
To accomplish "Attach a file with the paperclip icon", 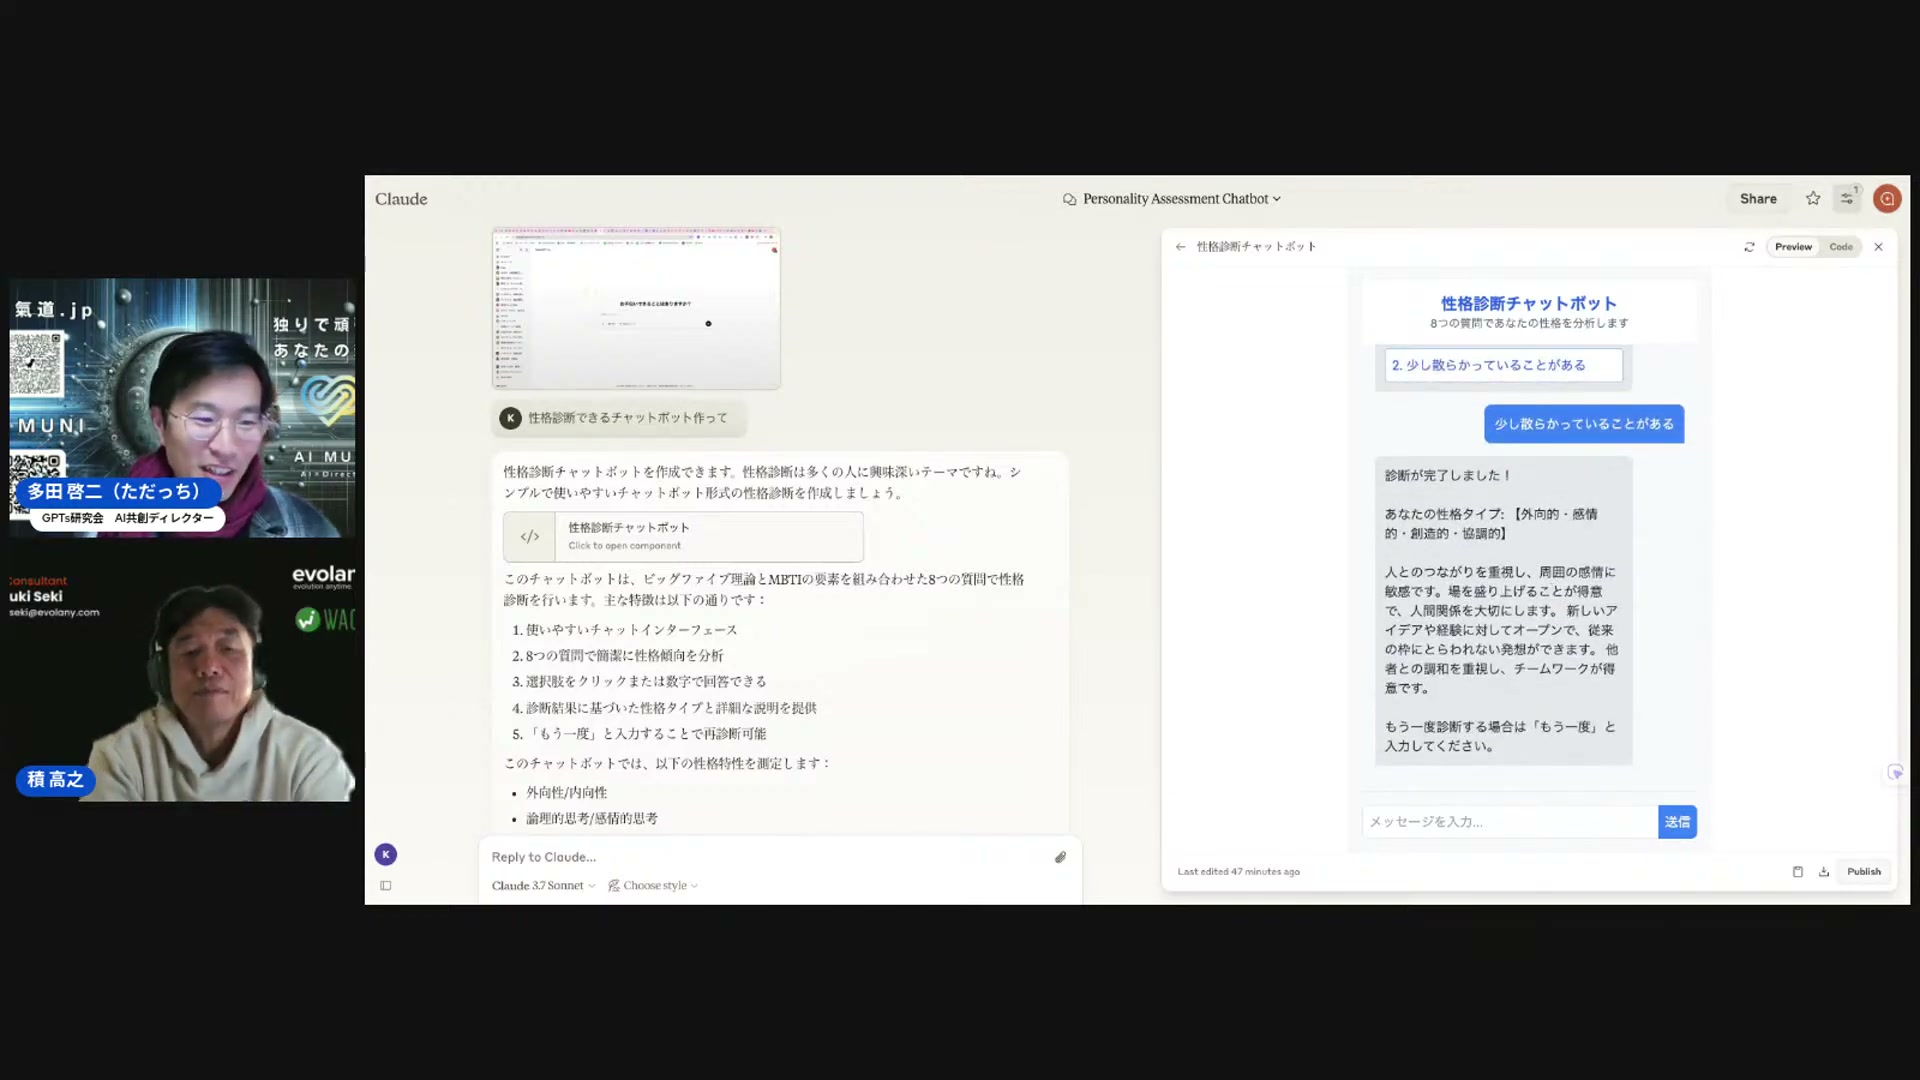I will click(x=1060, y=857).
